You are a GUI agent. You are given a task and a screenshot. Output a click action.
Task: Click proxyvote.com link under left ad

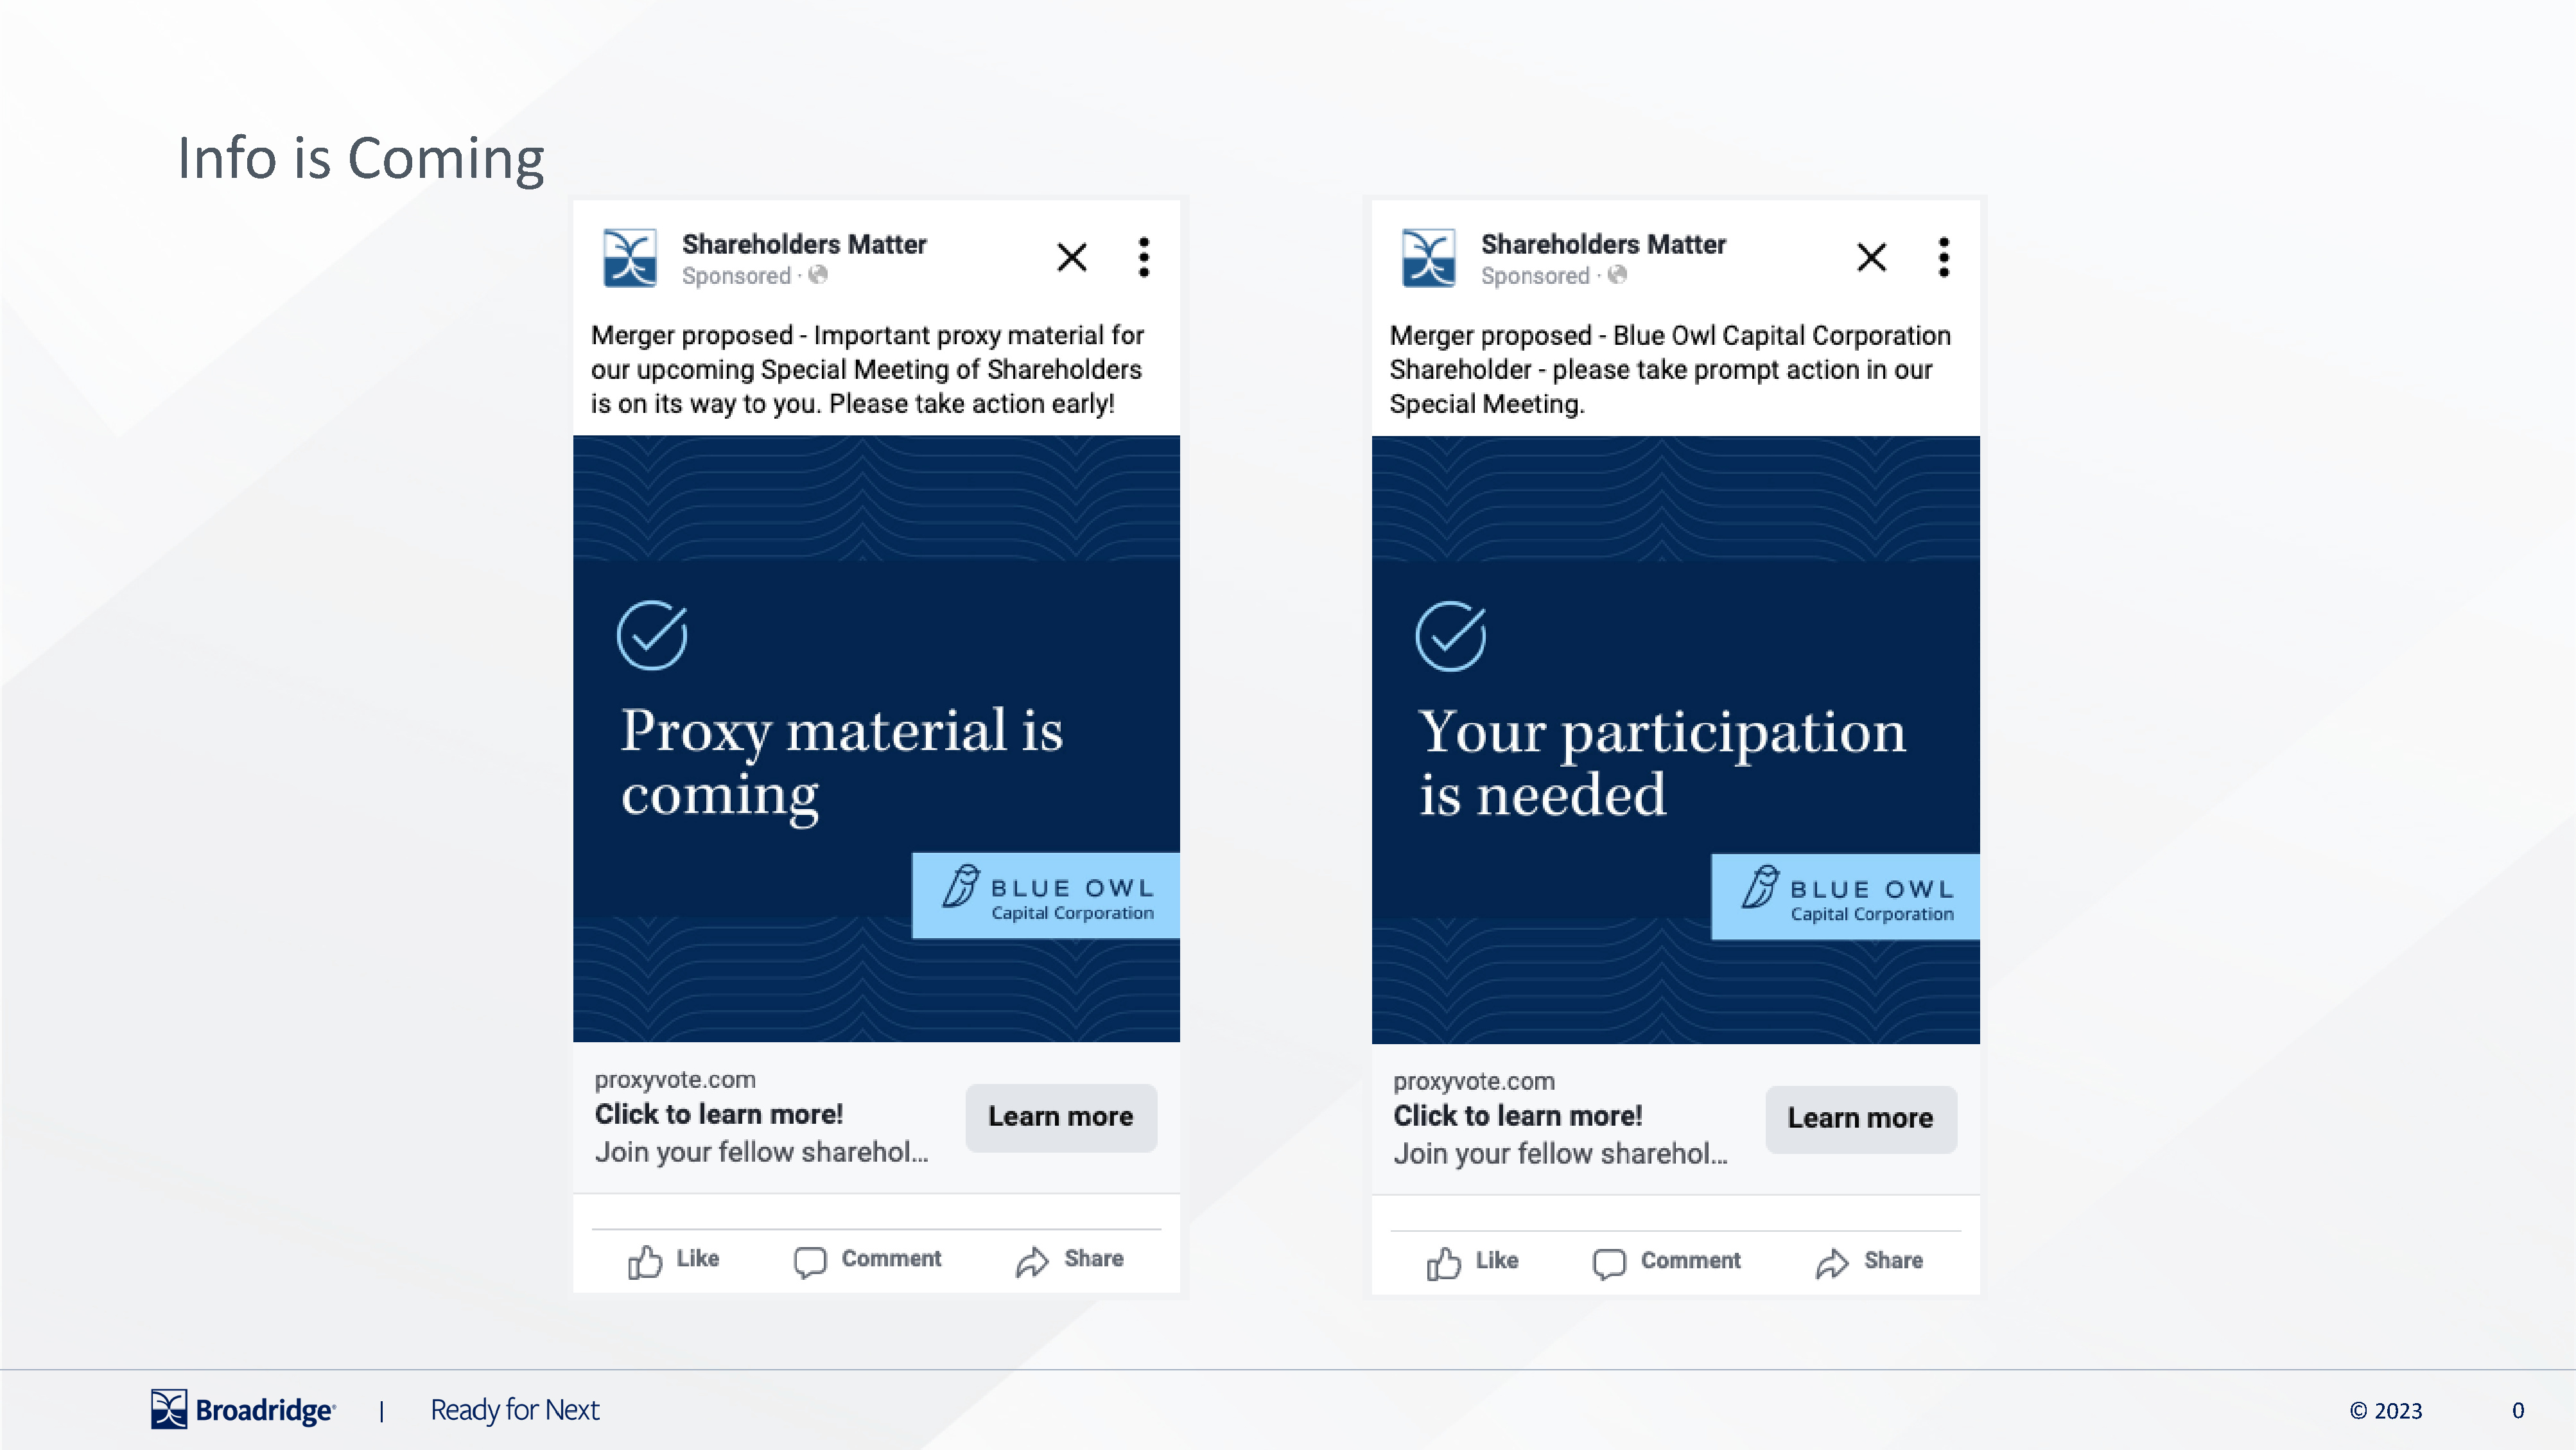675,1080
